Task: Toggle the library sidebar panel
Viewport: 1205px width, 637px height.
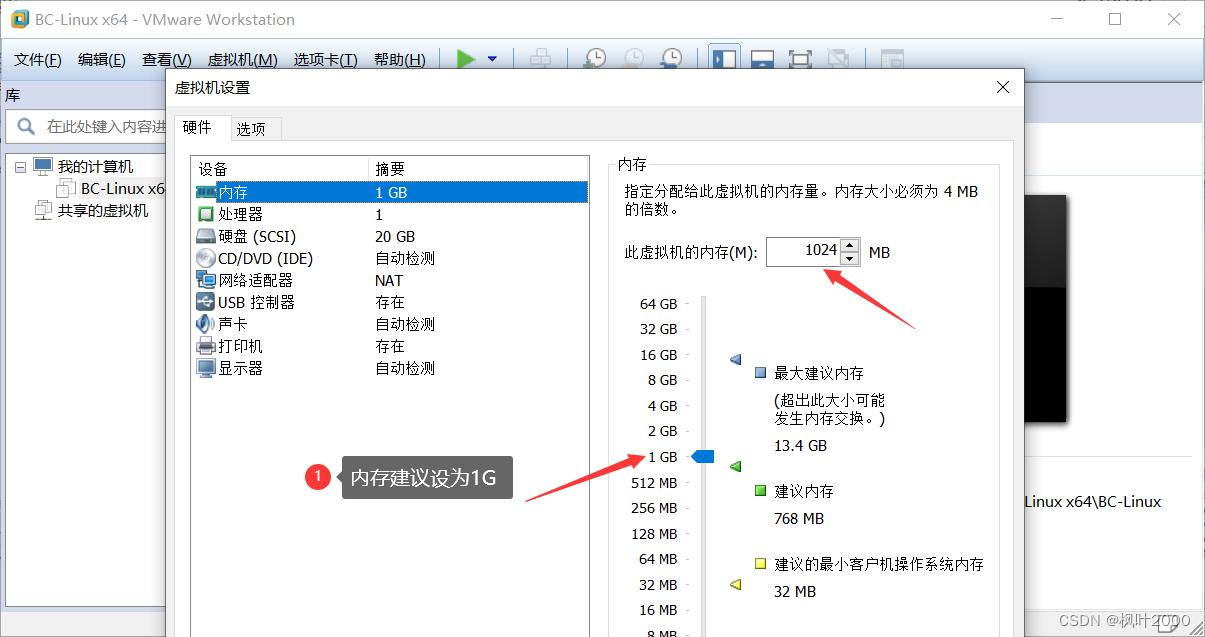Action: [723, 58]
